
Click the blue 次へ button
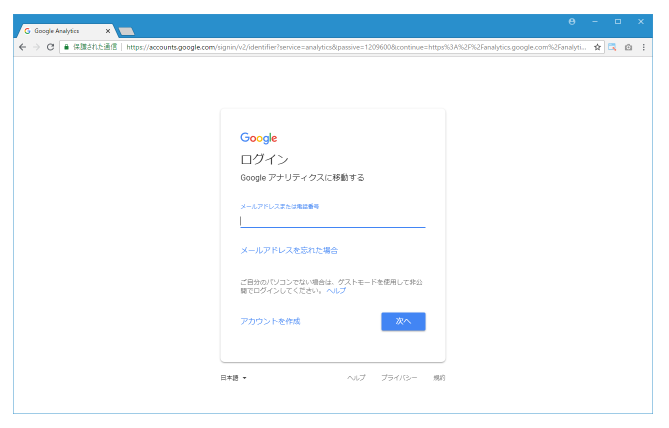(403, 321)
